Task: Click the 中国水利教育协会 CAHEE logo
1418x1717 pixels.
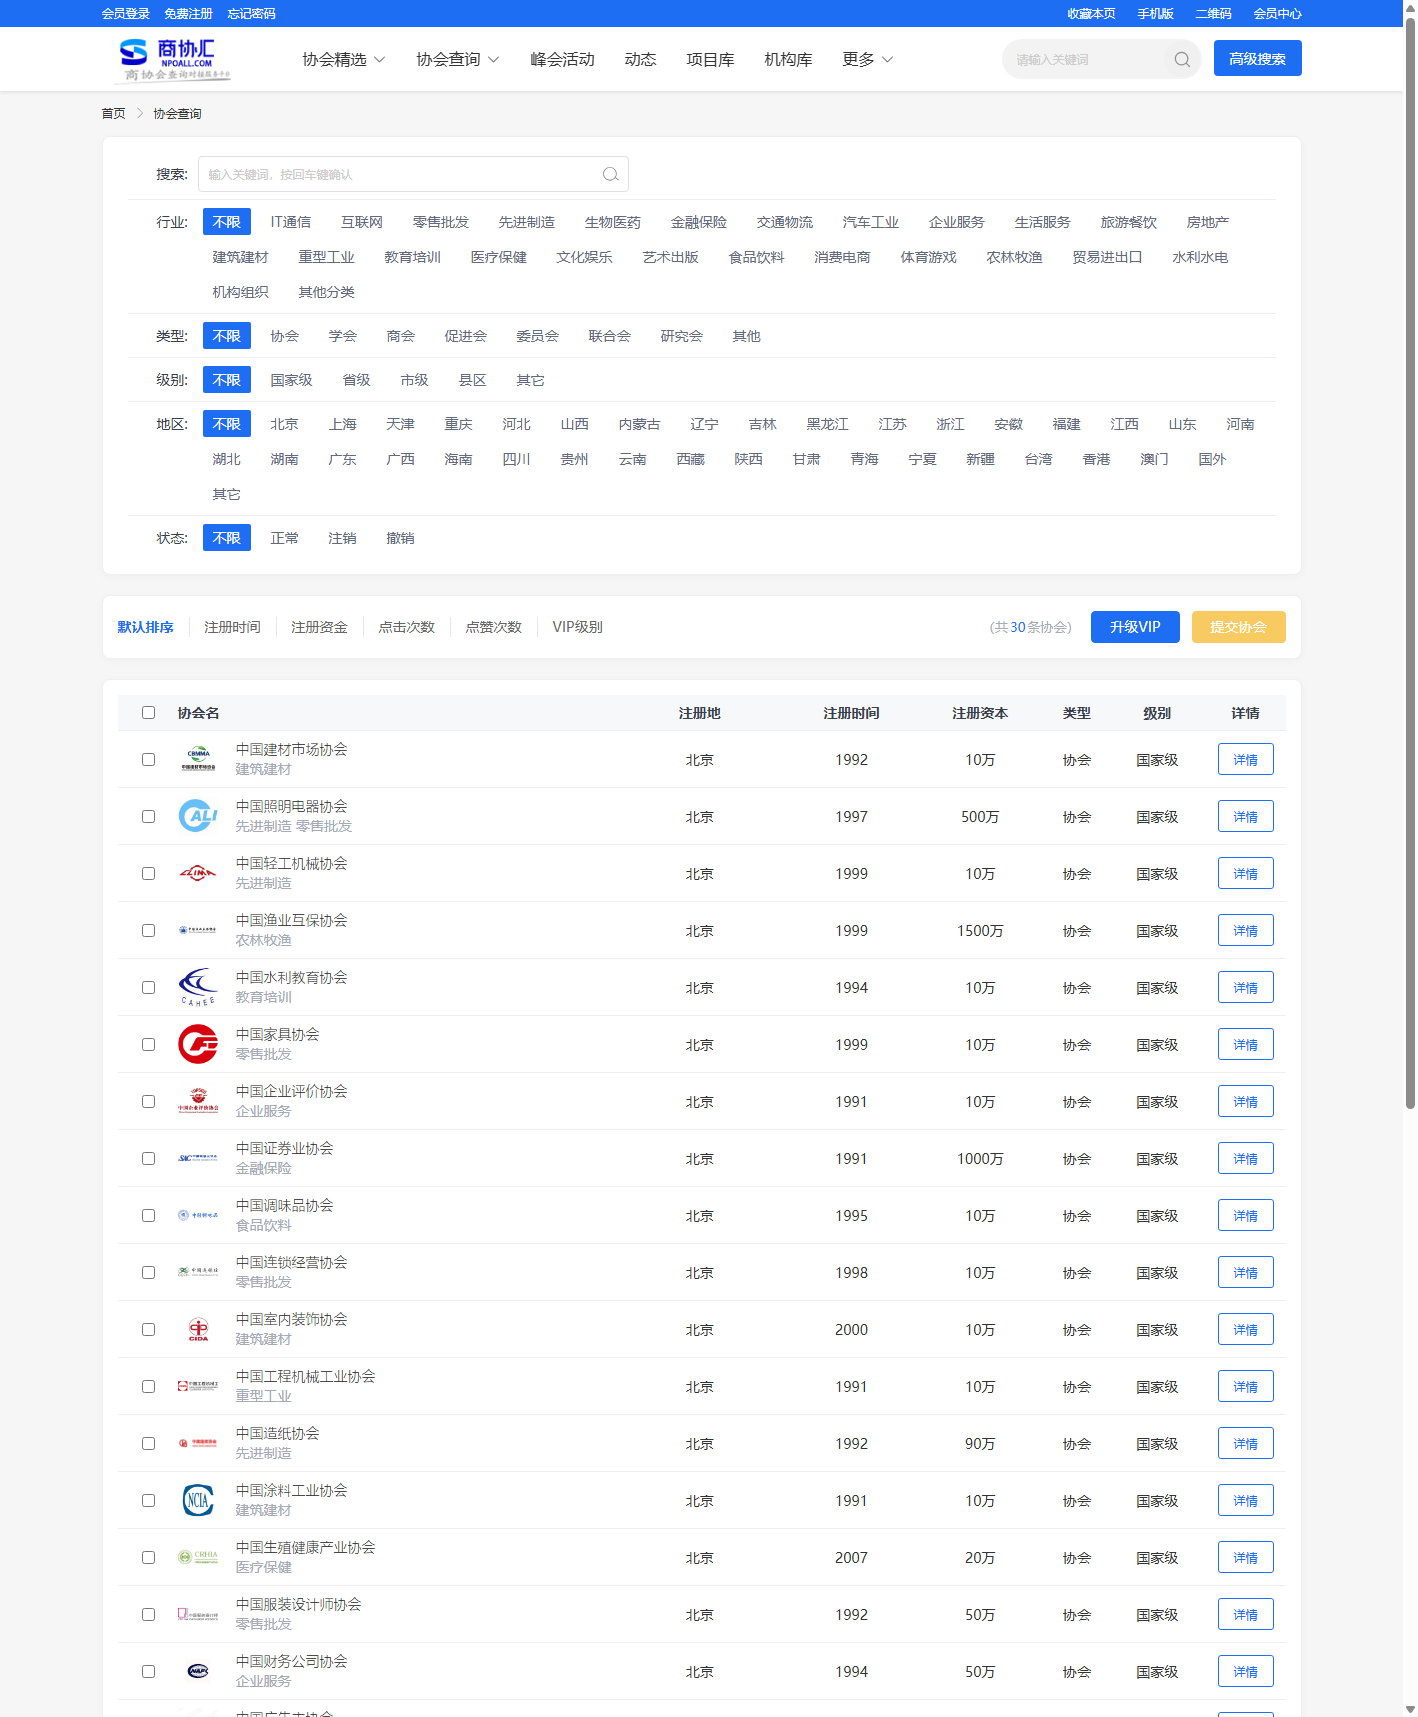Action: (x=198, y=987)
